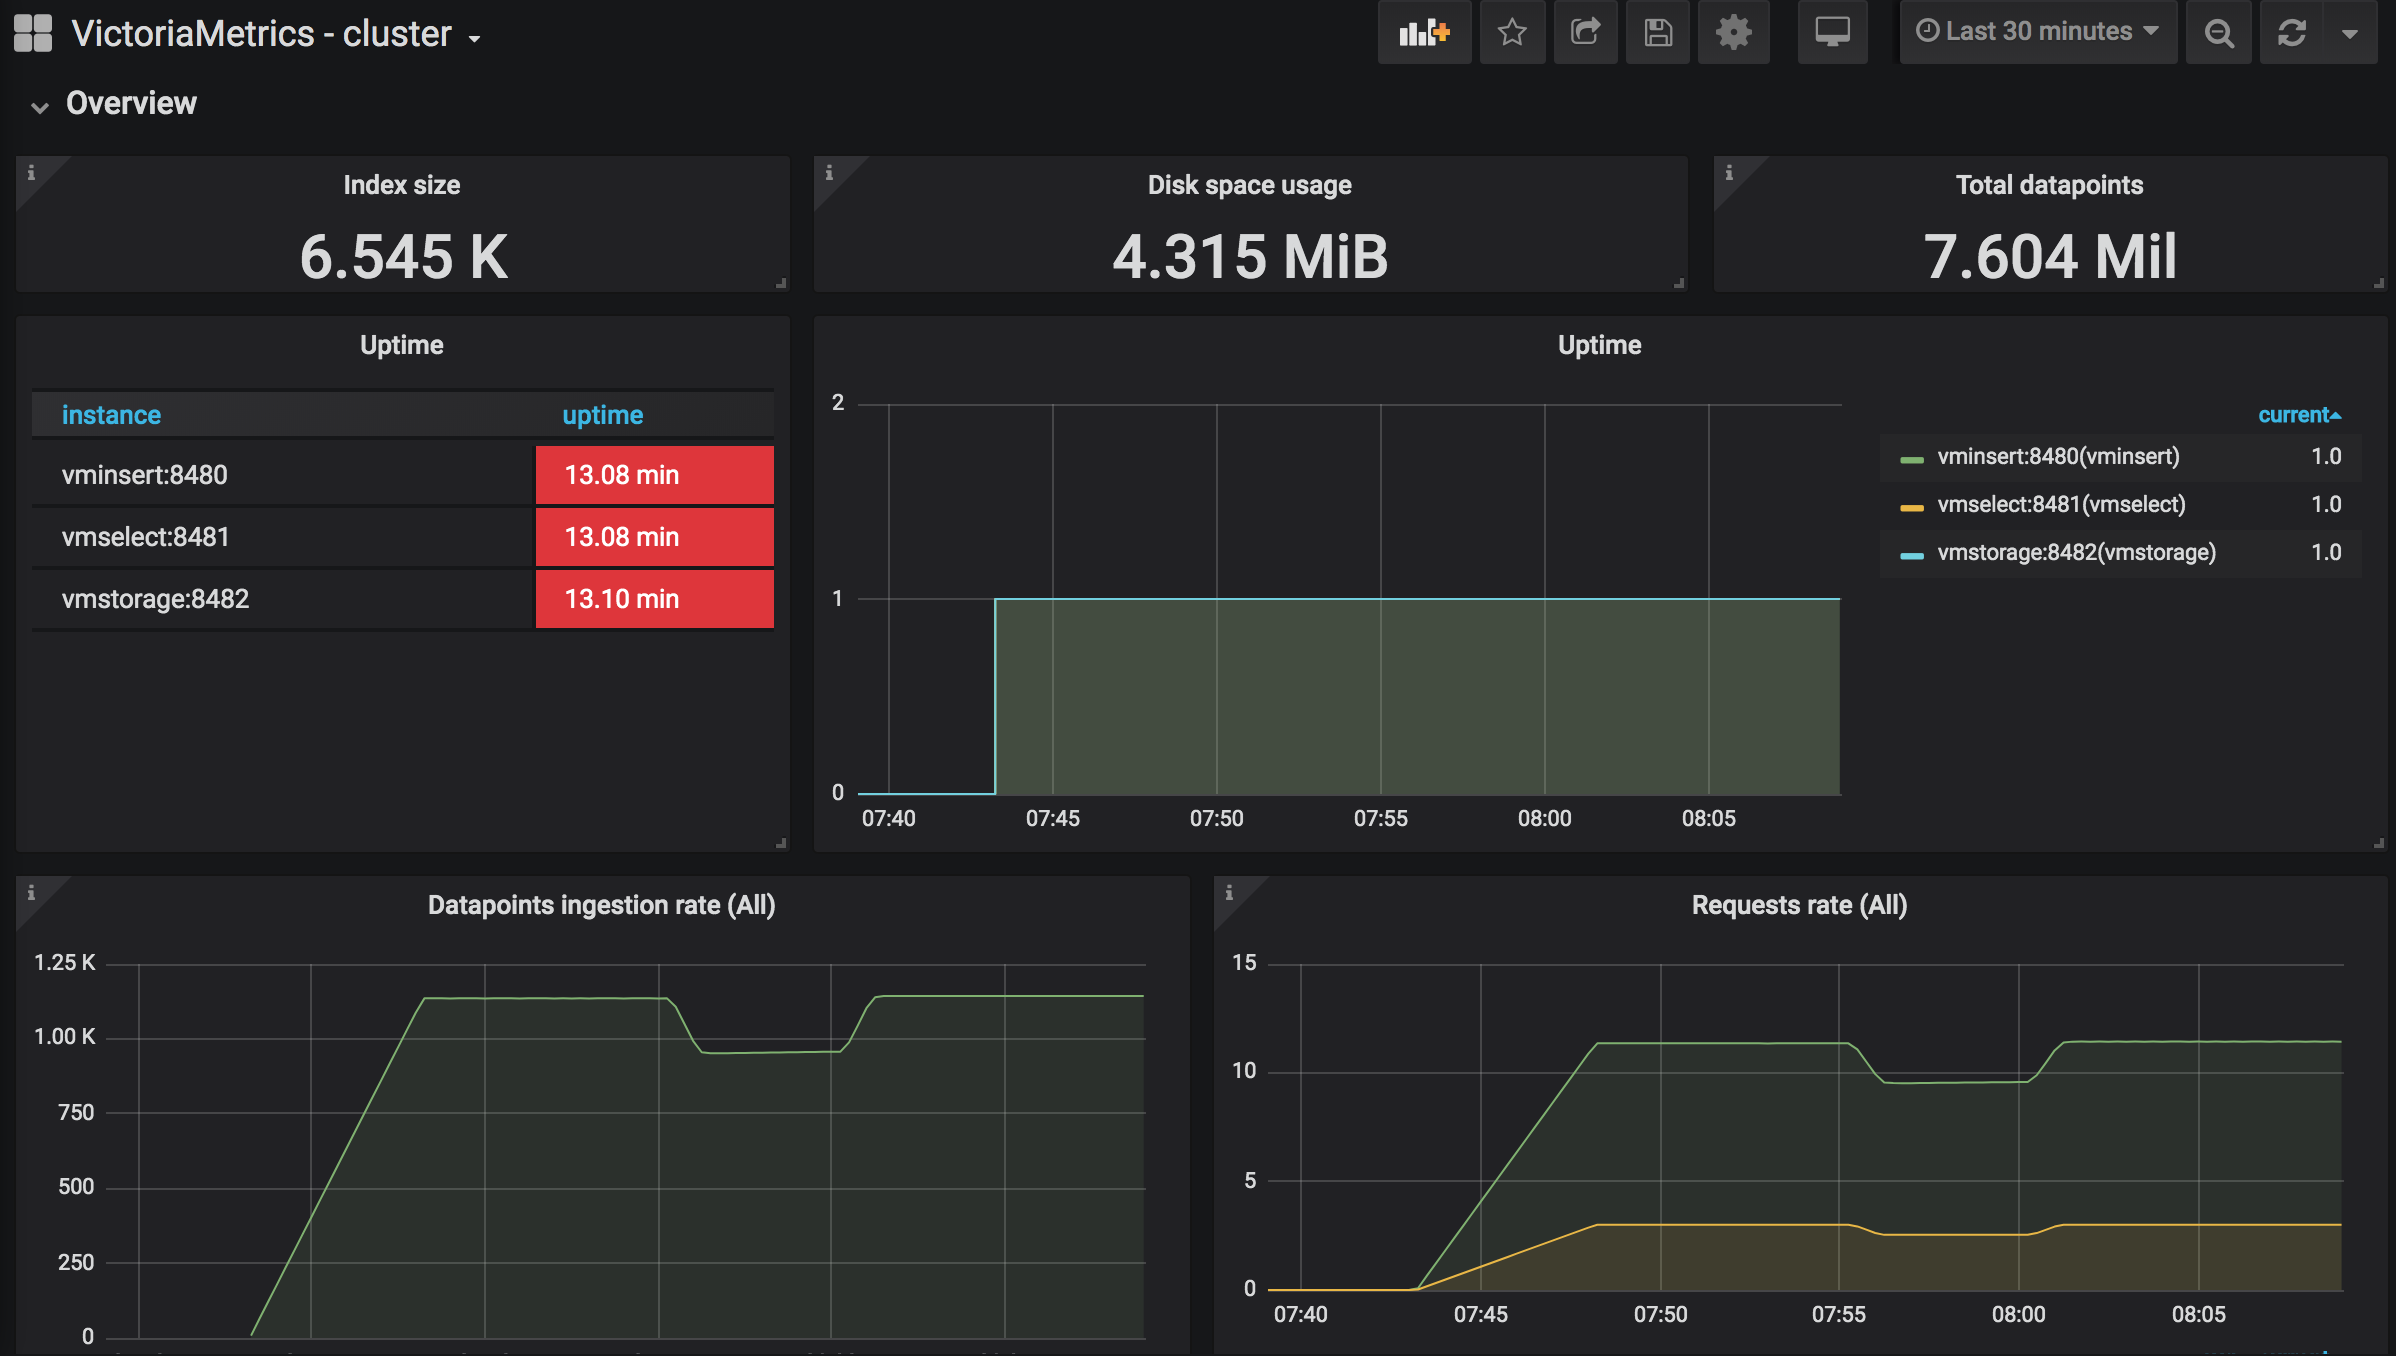This screenshot has width=2396, height=1356.
Task: Open the Grafana dashboards grid icon
Action: [33, 33]
